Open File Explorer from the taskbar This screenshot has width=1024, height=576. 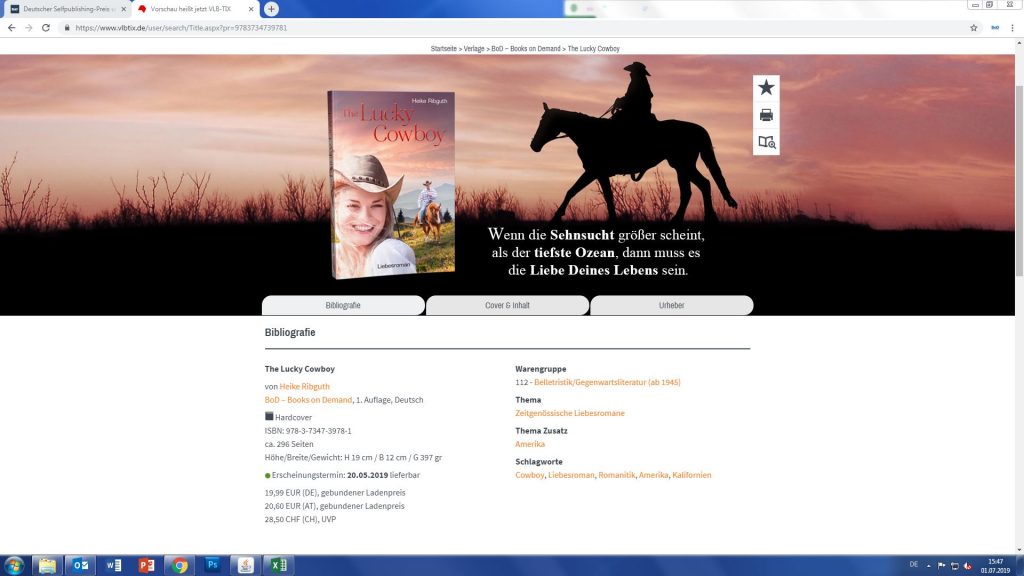tap(47, 566)
